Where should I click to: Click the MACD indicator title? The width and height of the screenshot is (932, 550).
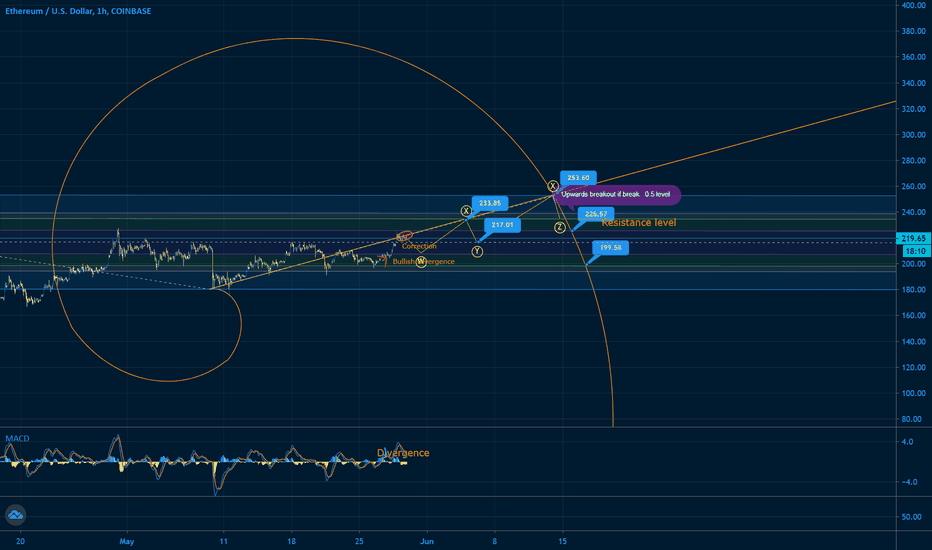(x=17, y=438)
